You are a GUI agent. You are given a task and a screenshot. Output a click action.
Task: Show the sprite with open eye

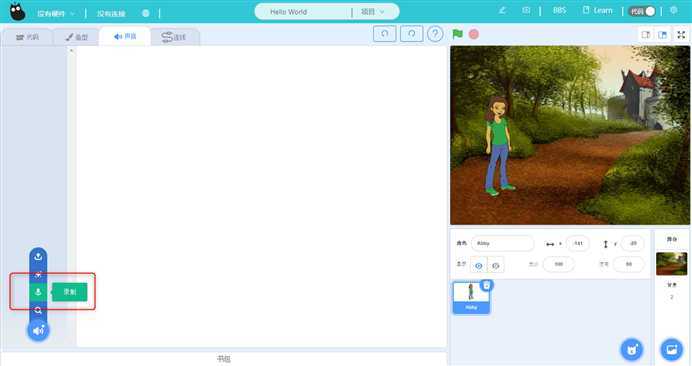click(478, 265)
